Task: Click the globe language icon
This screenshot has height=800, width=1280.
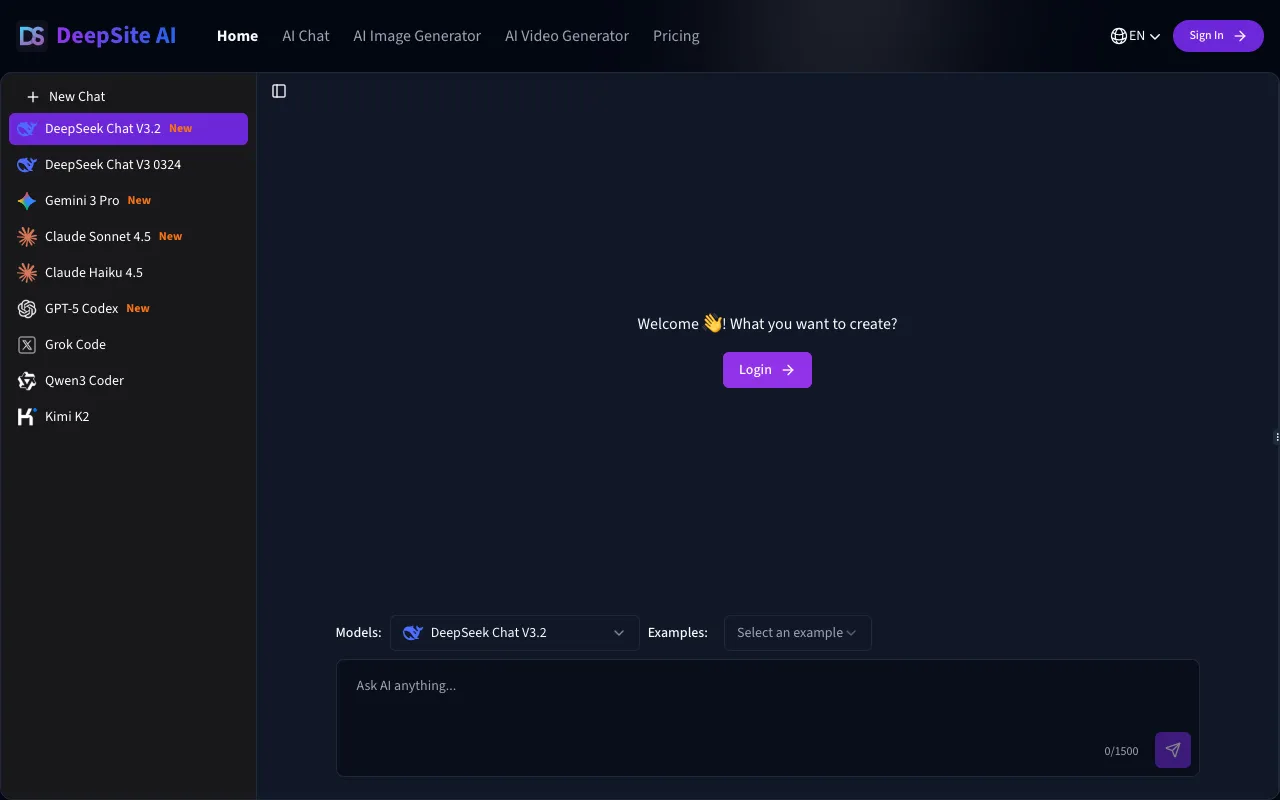Action: (1117, 35)
